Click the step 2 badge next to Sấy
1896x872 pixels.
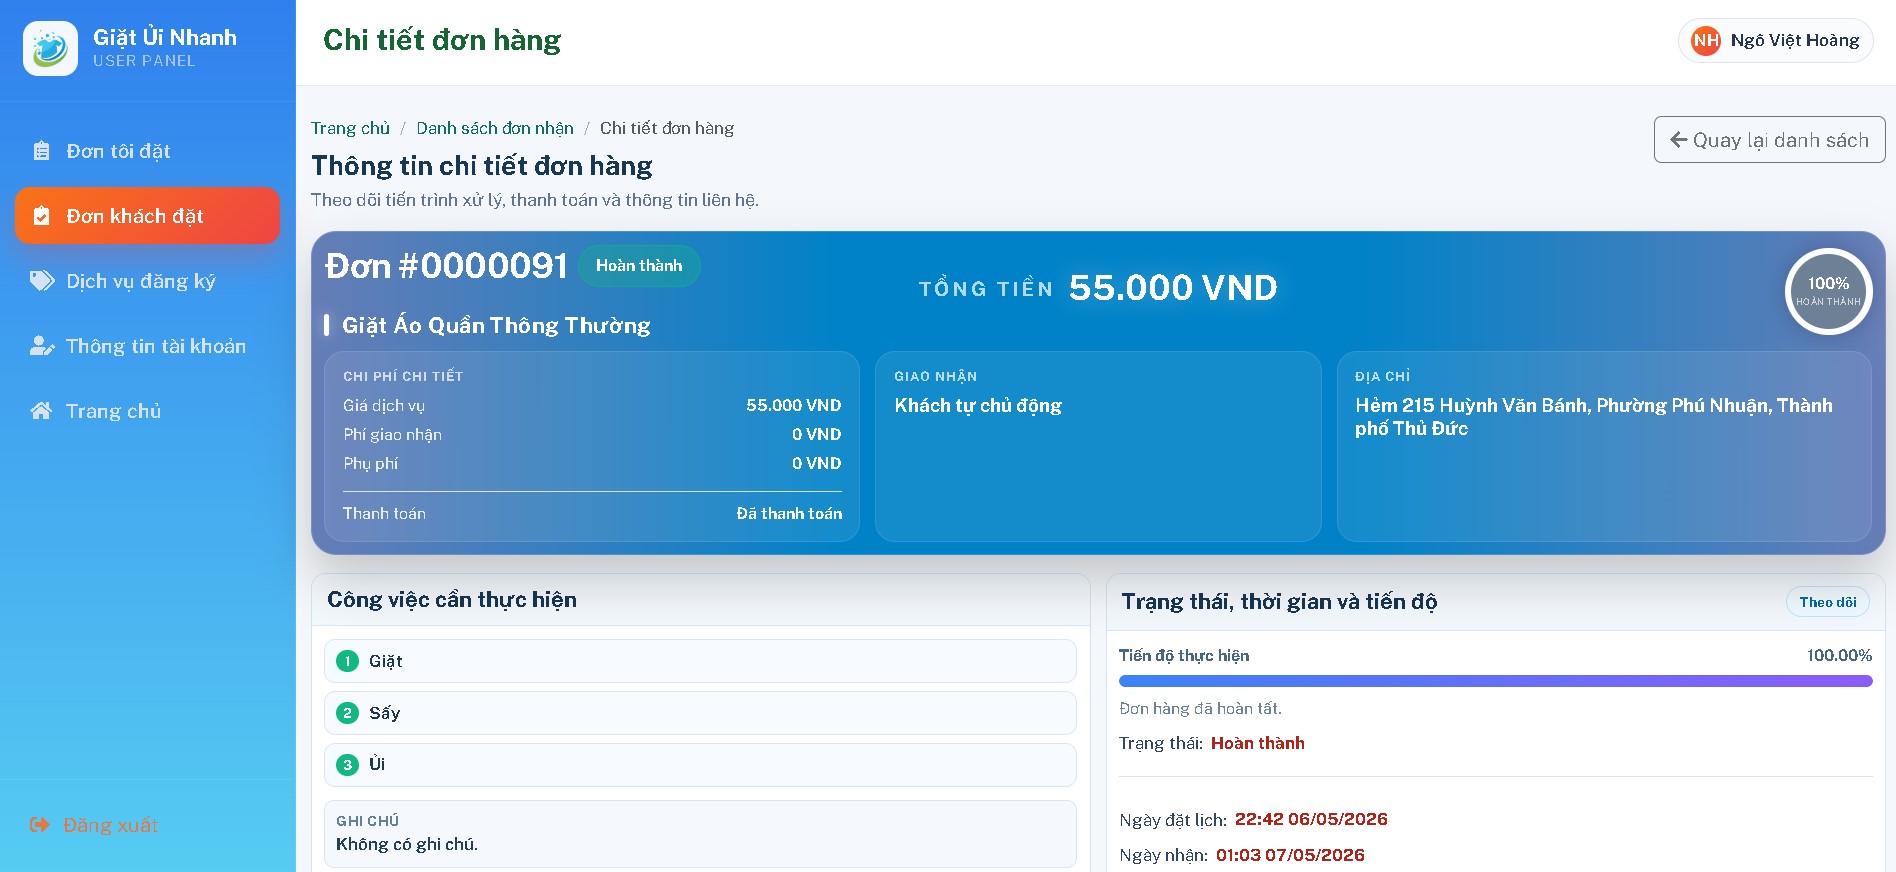(x=347, y=713)
